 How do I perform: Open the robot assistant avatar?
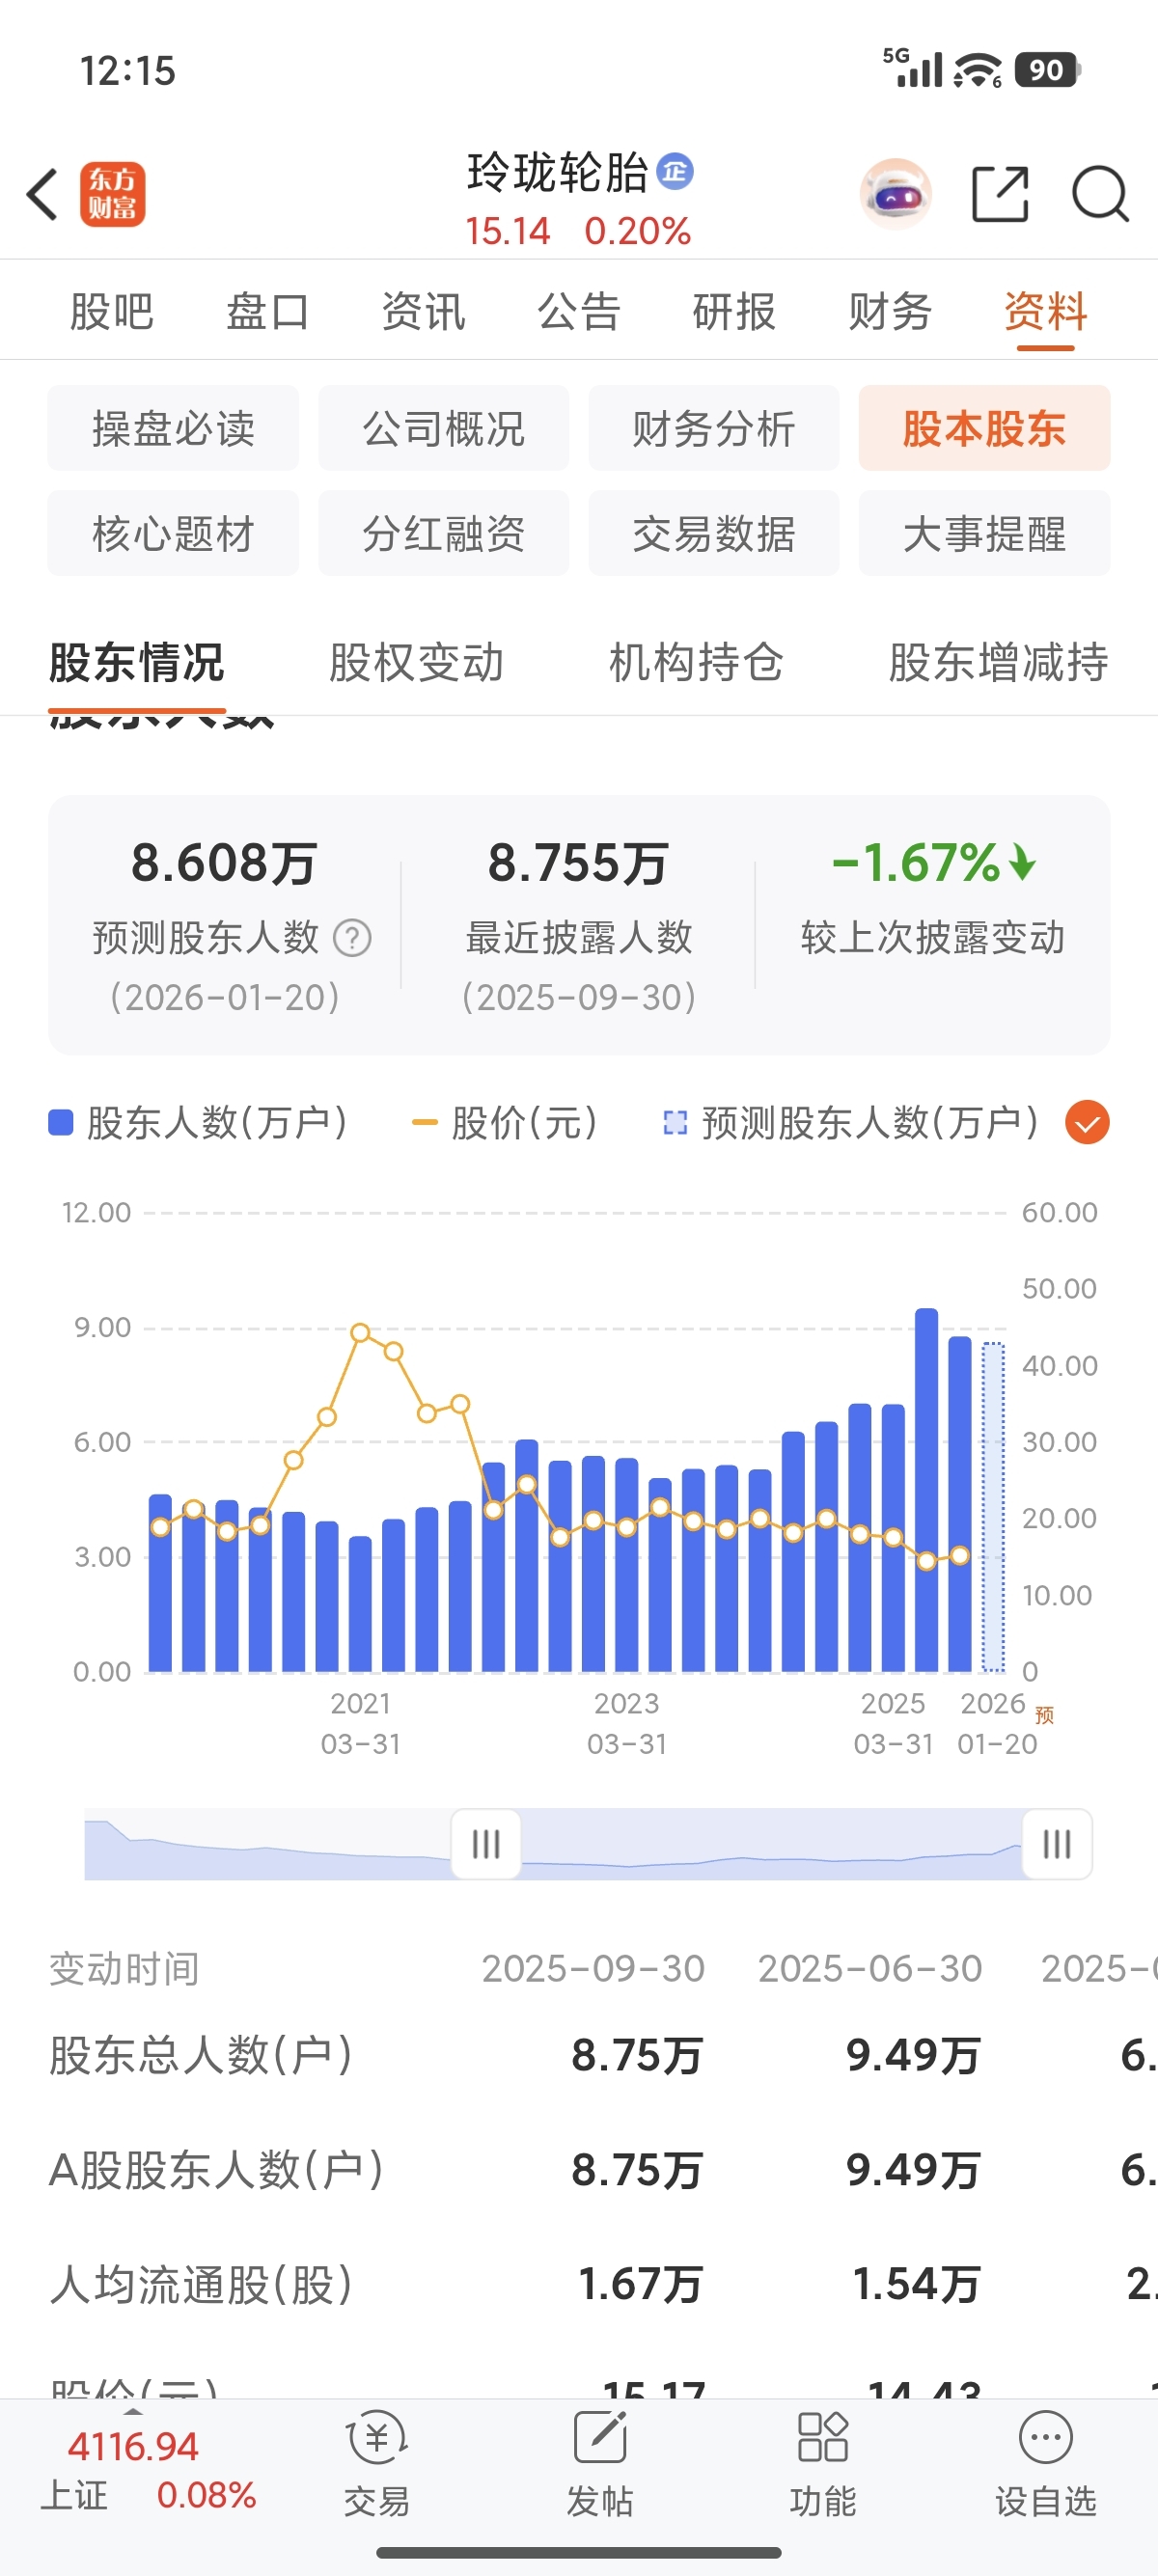coord(896,194)
